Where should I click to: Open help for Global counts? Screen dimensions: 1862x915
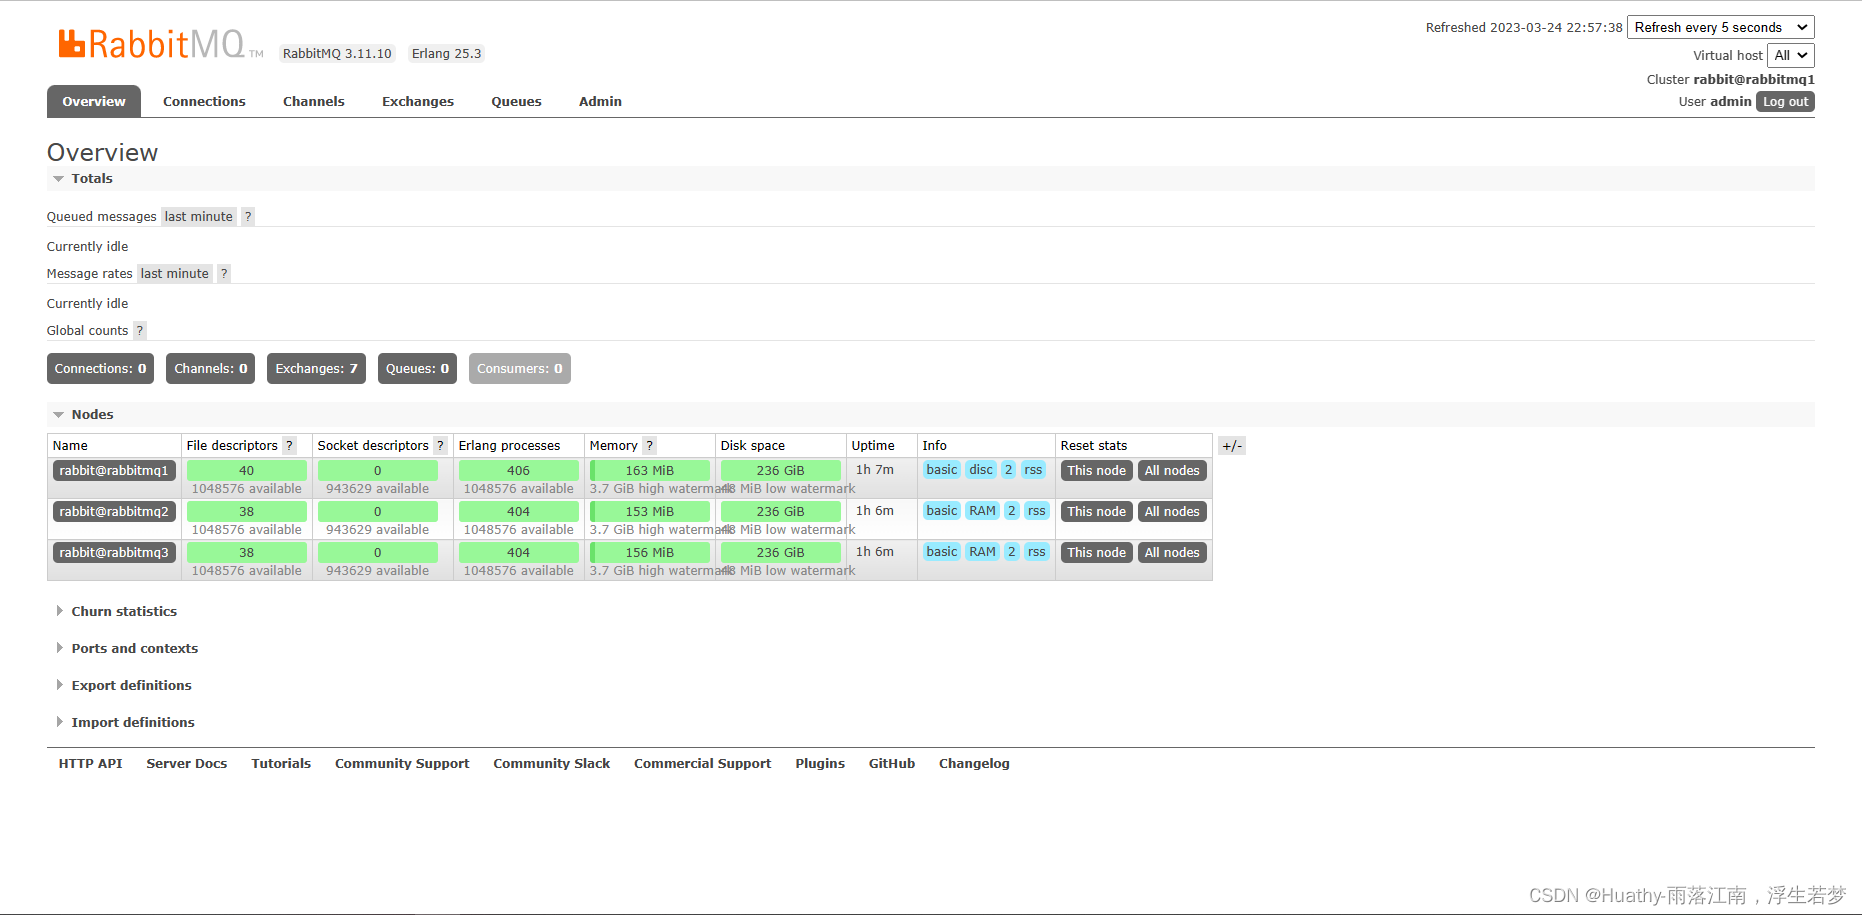pyautogui.click(x=140, y=330)
